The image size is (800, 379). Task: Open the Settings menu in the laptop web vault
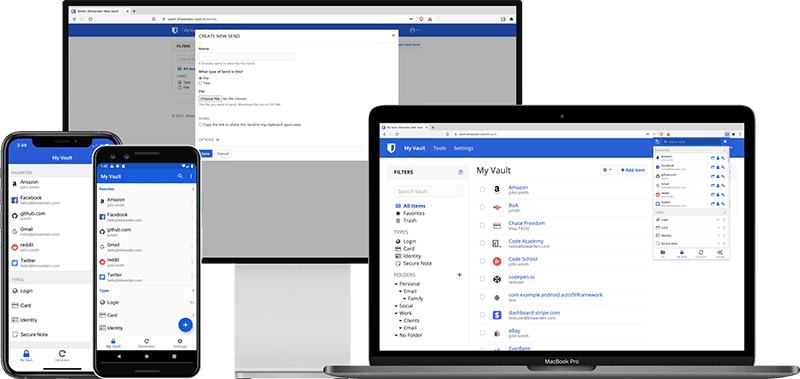pyautogui.click(x=463, y=148)
